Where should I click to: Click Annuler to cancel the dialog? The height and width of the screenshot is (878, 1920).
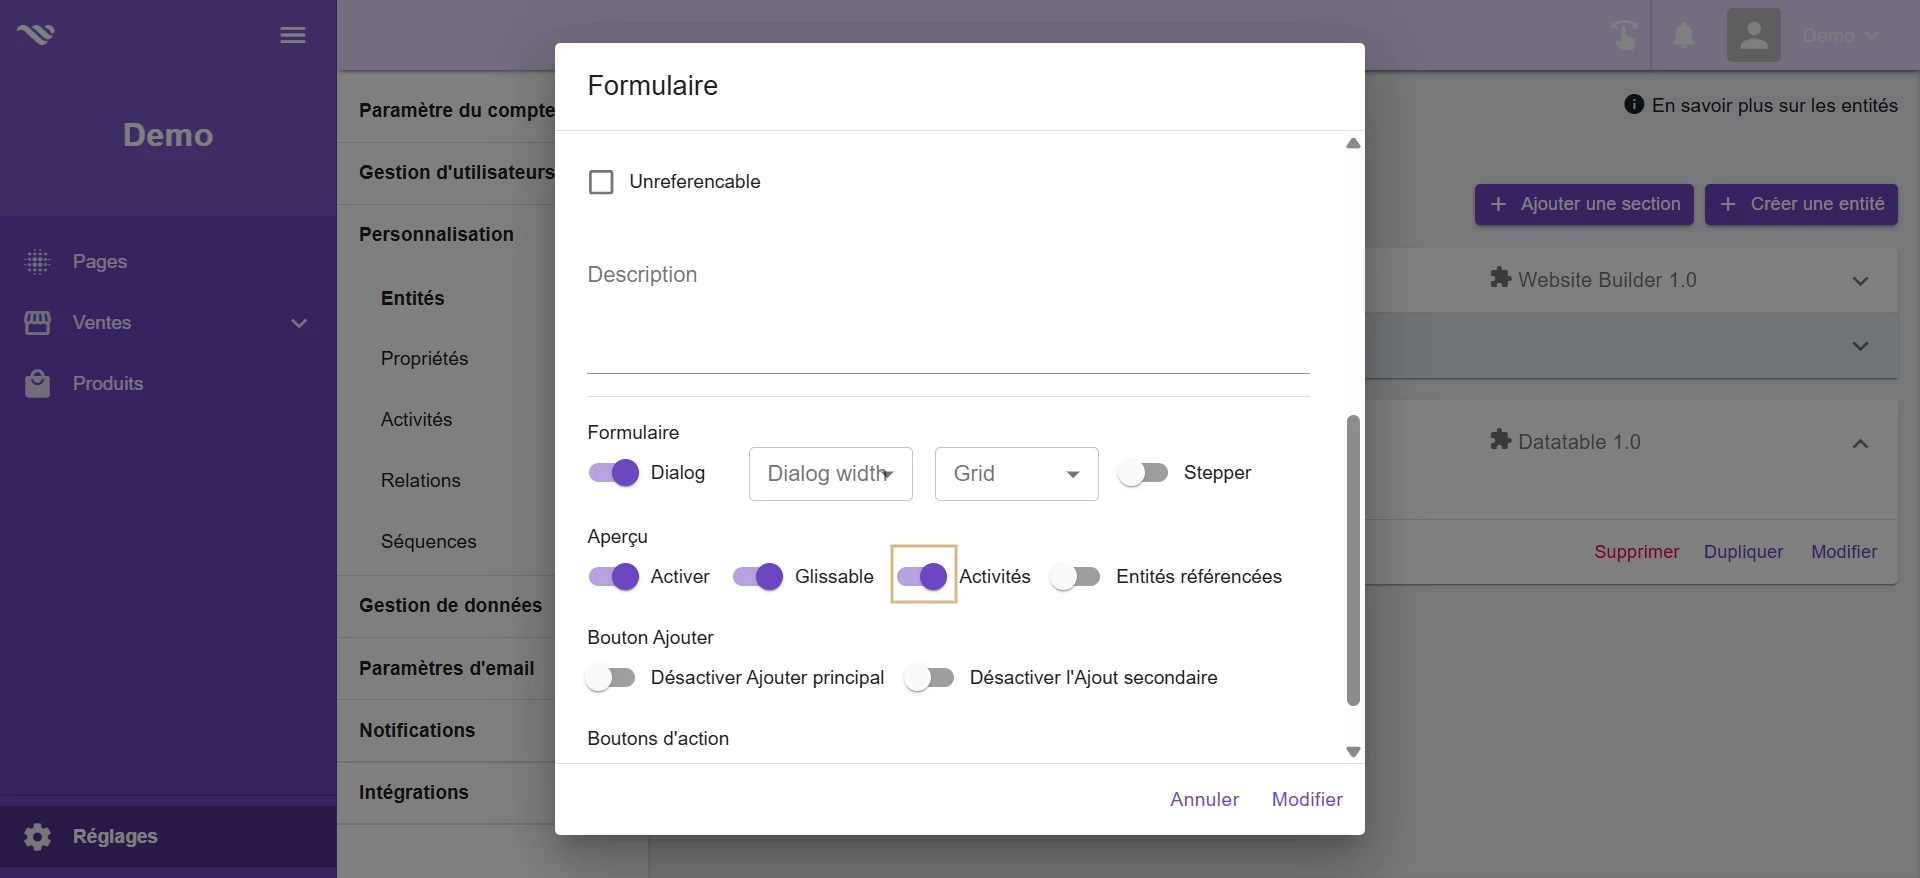click(1204, 800)
